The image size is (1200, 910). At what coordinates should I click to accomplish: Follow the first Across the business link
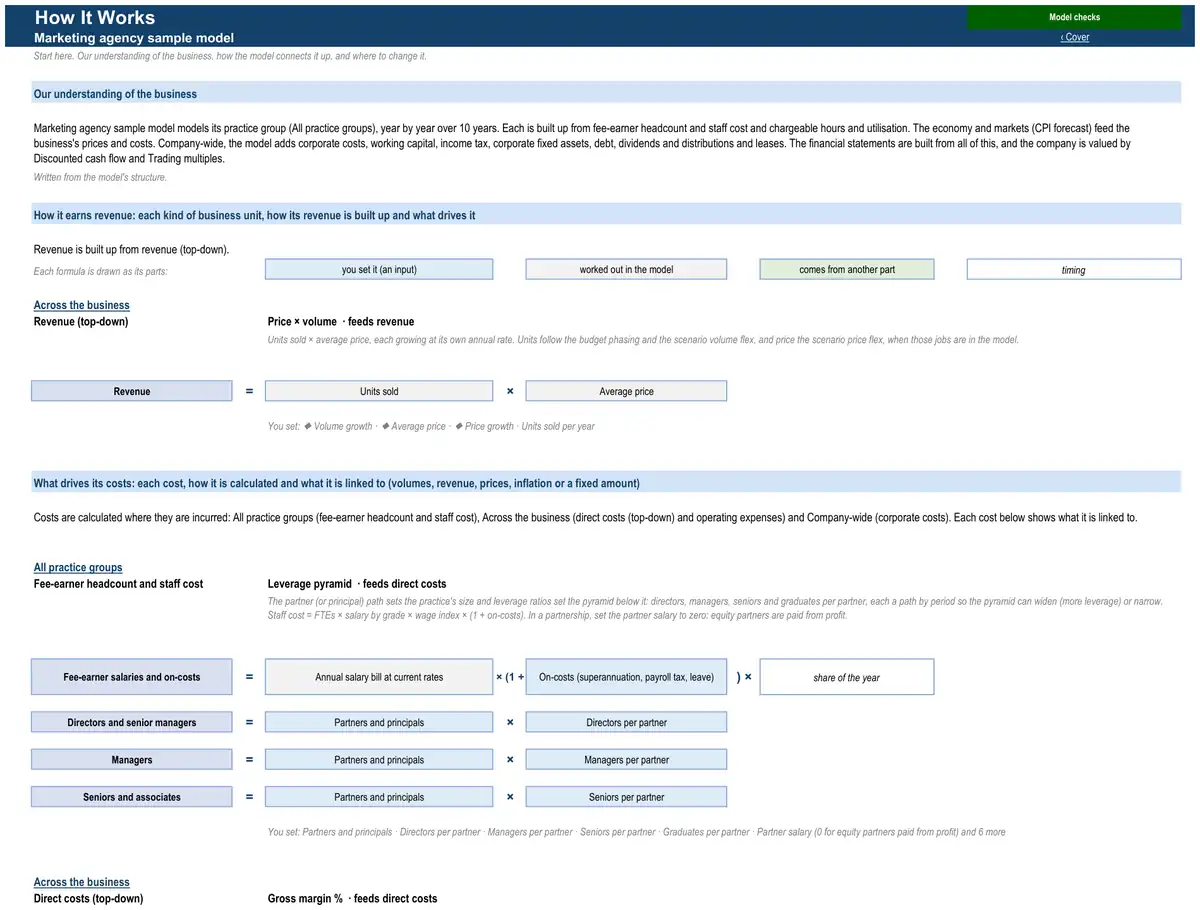coord(82,305)
